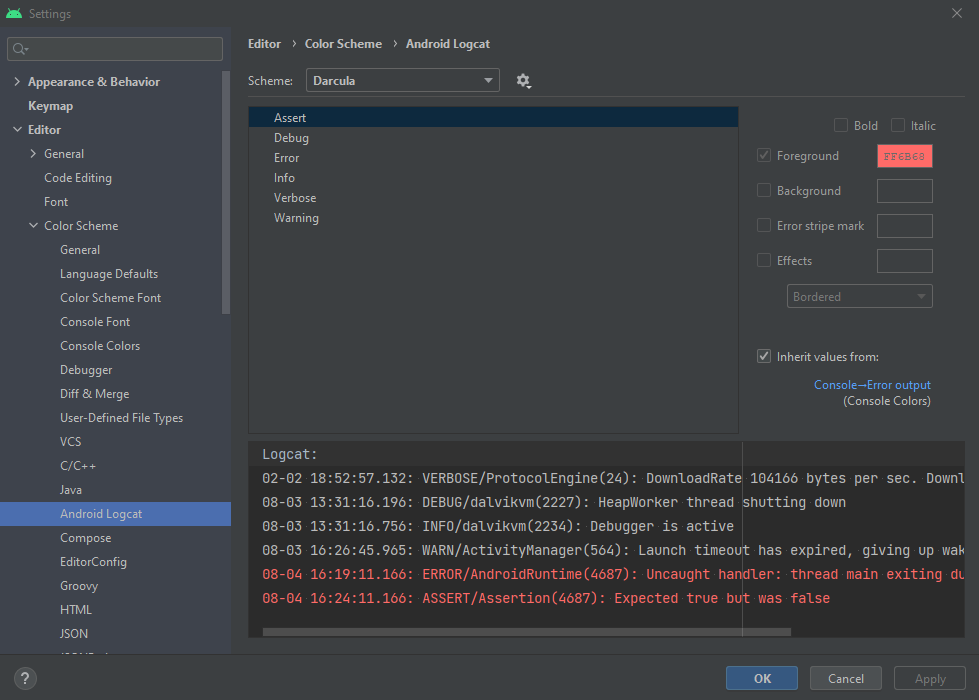Click the Android icon in title bar
The image size is (979, 700).
[14, 14]
